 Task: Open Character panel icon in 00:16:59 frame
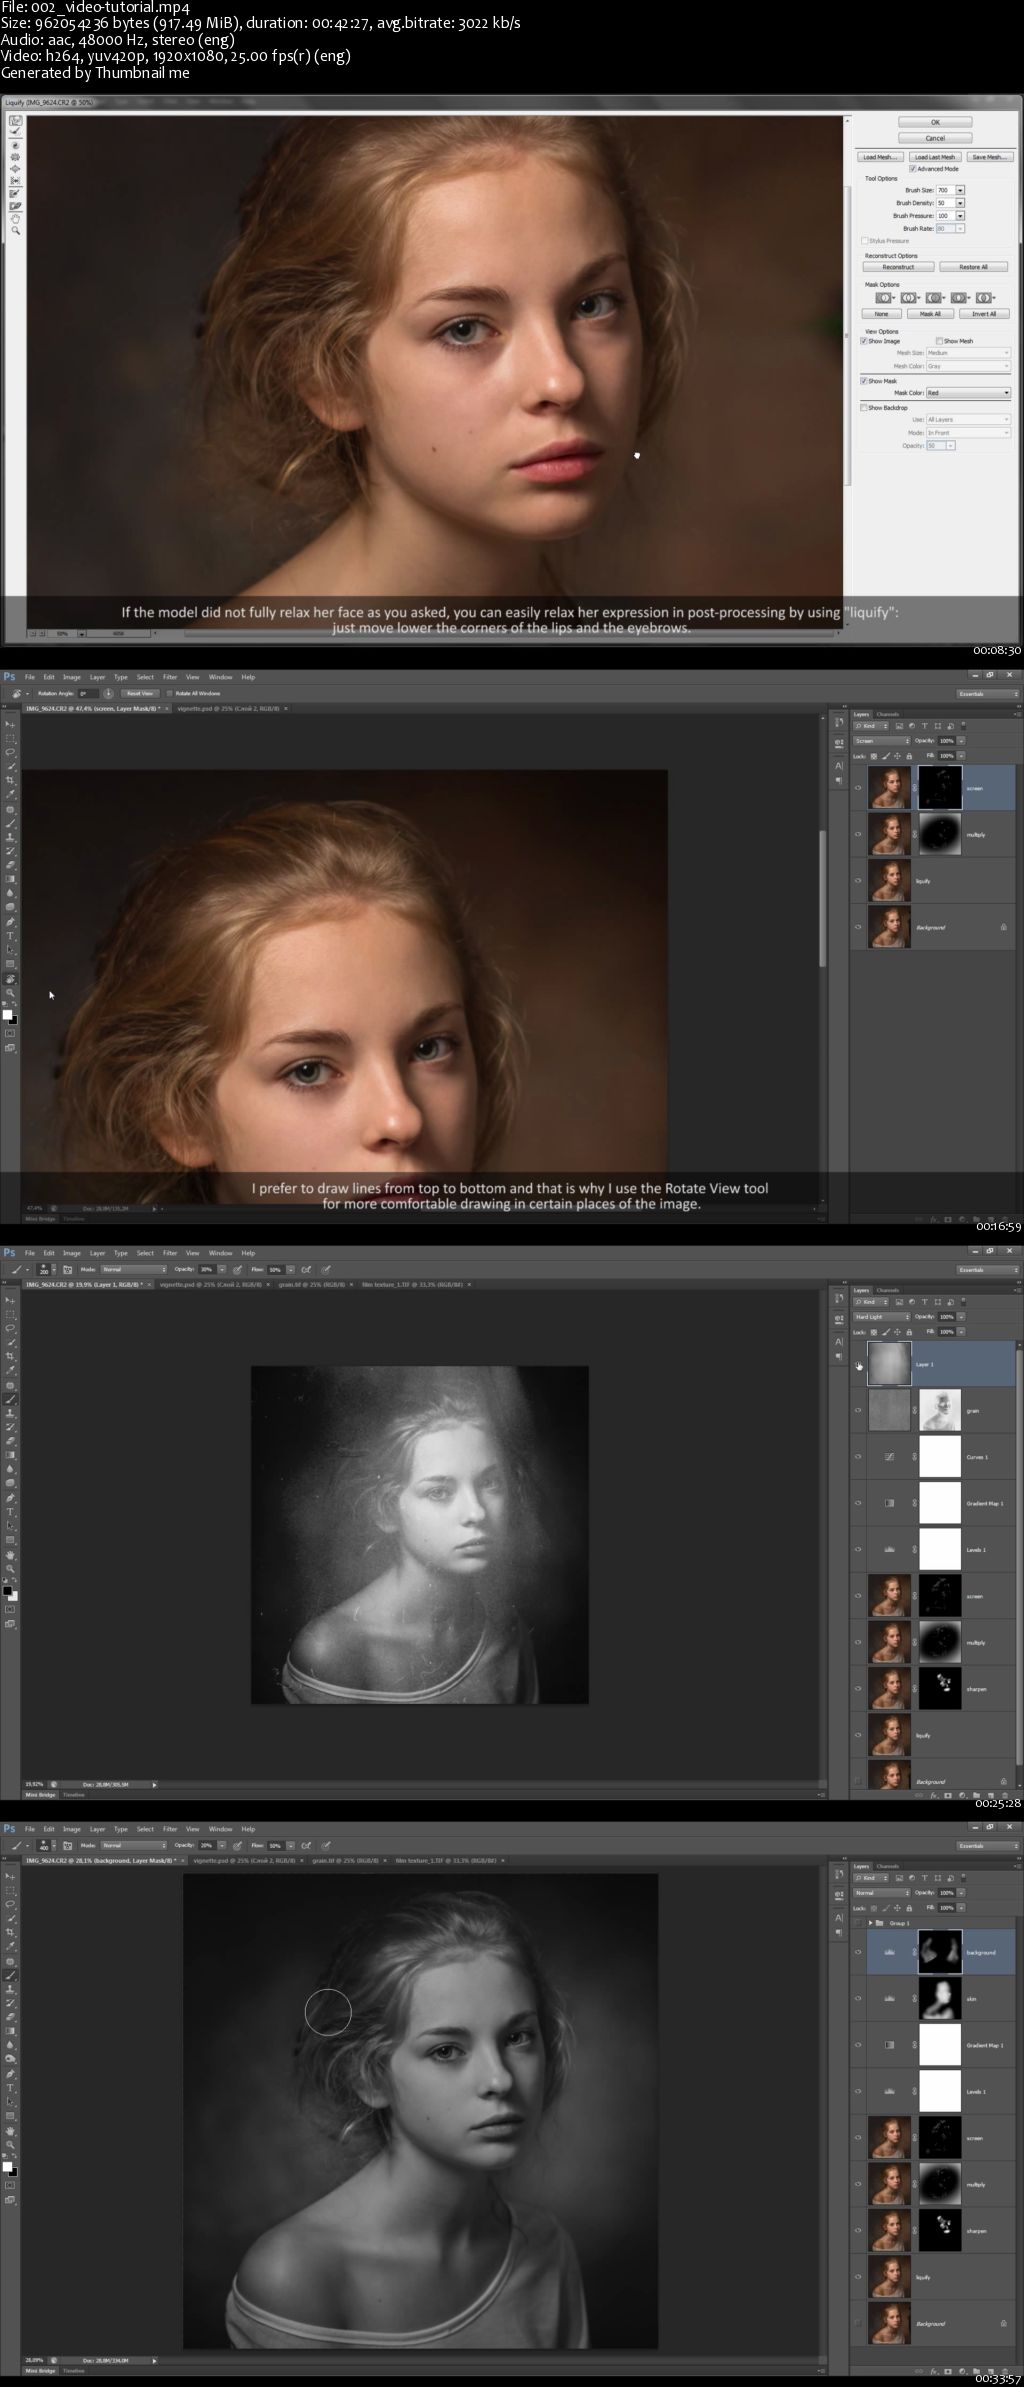tap(839, 766)
